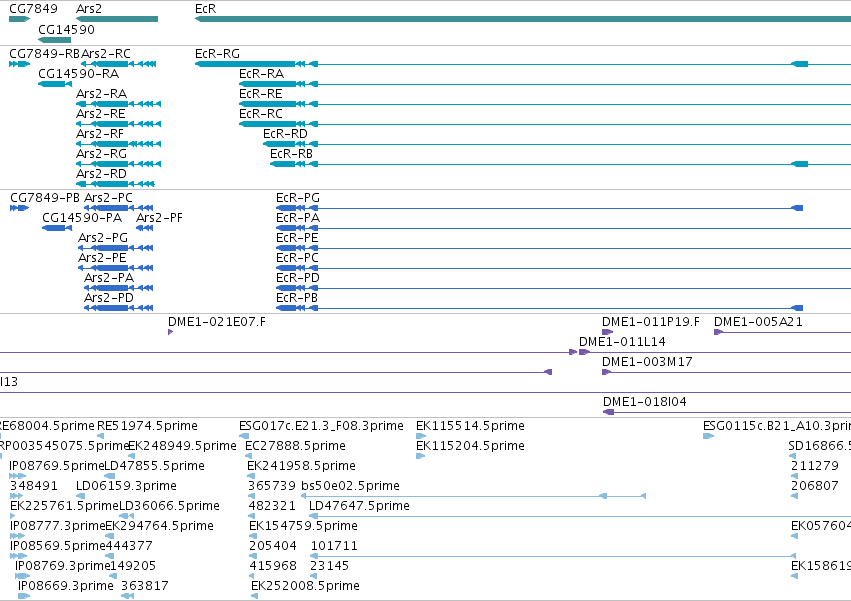851x601 pixels.
Task: Click the EcR-RD transcript label
Action: tap(285, 134)
